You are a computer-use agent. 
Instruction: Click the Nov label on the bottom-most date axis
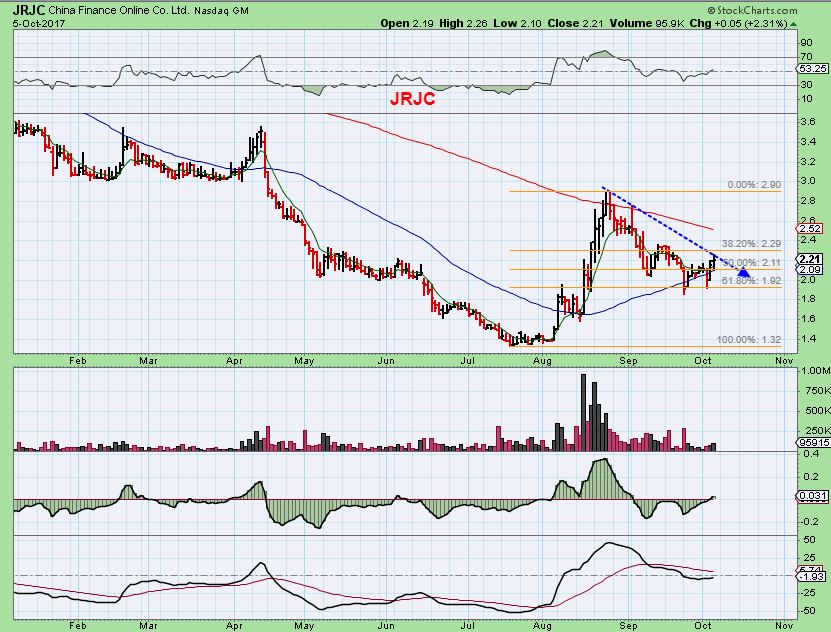784,626
